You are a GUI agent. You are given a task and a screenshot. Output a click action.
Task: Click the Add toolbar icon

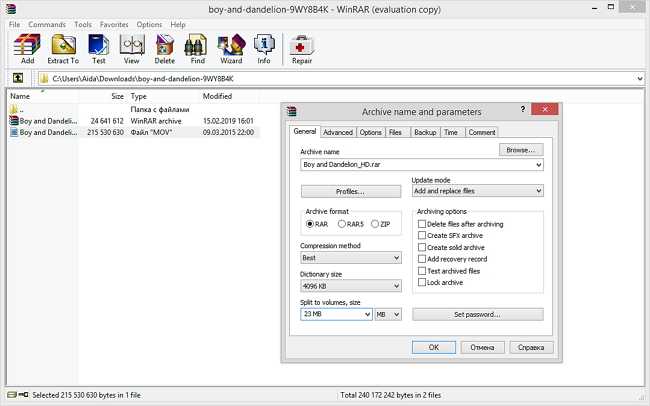click(x=27, y=49)
